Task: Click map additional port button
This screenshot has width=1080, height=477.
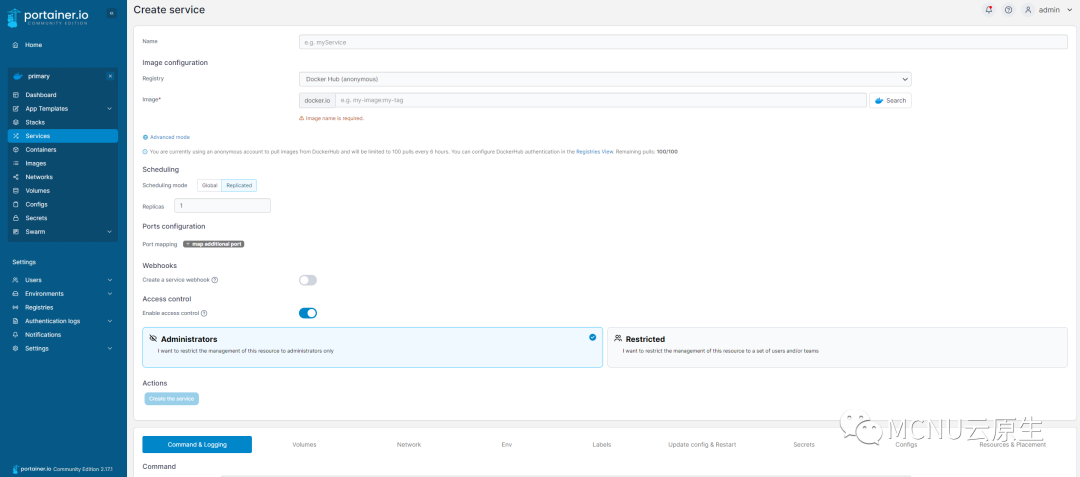Action: (x=214, y=244)
